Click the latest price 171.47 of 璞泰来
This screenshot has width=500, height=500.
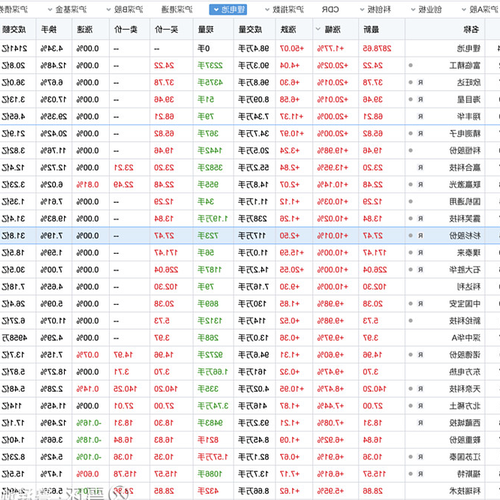[x=374, y=253]
